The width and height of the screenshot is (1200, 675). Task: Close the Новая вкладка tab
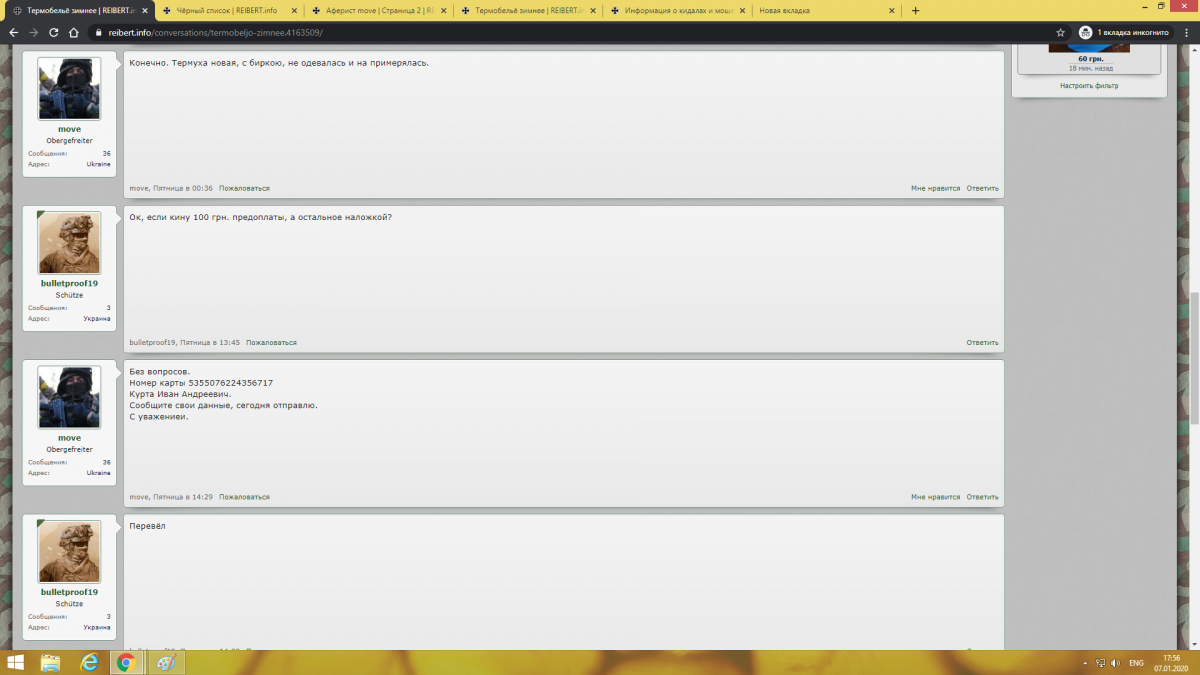pos(892,10)
